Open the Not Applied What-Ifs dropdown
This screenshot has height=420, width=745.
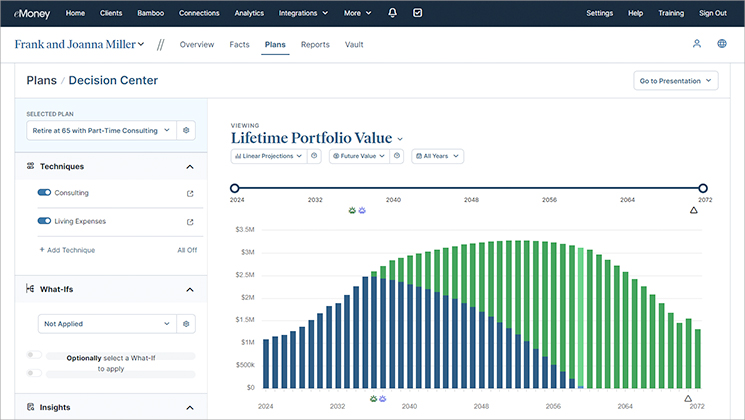coord(107,324)
